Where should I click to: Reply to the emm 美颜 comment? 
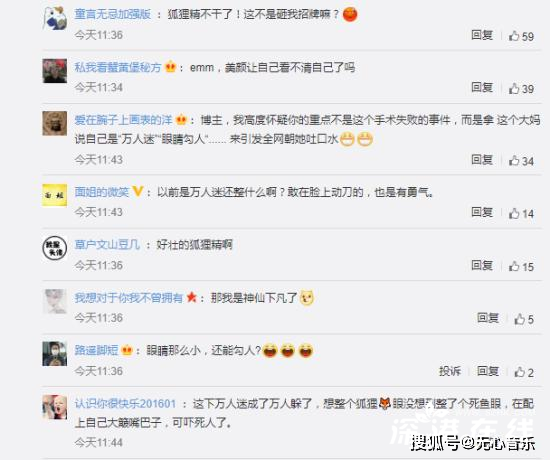(482, 87)
